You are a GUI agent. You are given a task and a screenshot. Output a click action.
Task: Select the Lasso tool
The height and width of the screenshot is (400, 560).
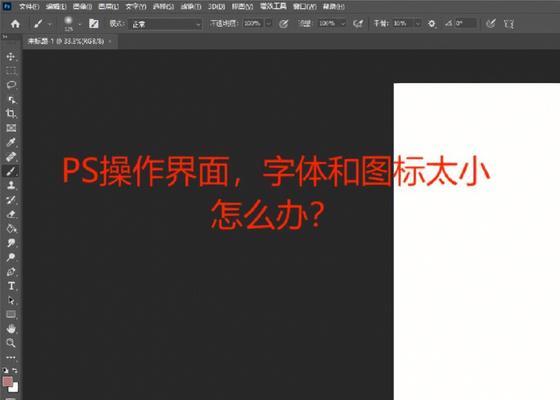[x=11, y=85]
